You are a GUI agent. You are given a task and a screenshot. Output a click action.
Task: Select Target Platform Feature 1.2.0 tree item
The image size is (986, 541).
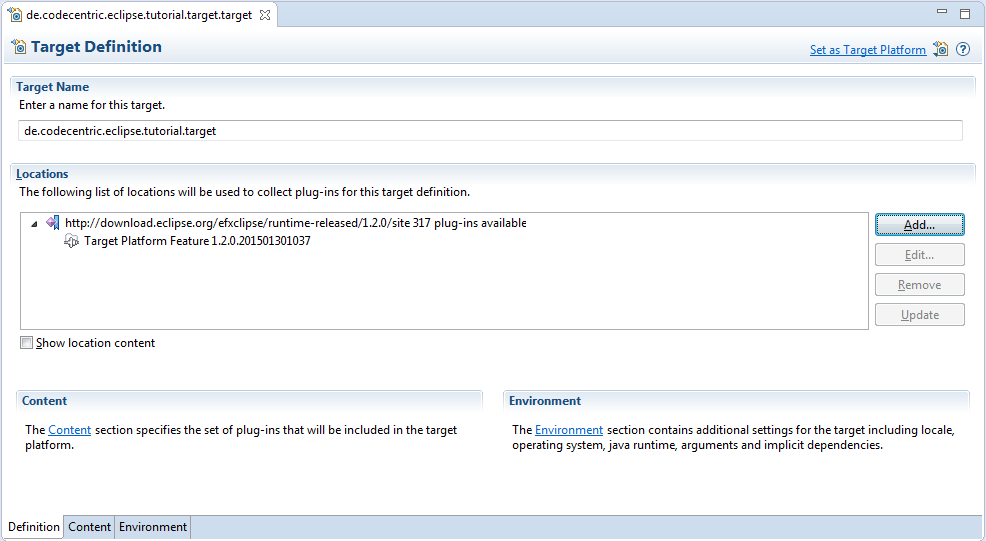pyautogui.click(x=197, y=241)
